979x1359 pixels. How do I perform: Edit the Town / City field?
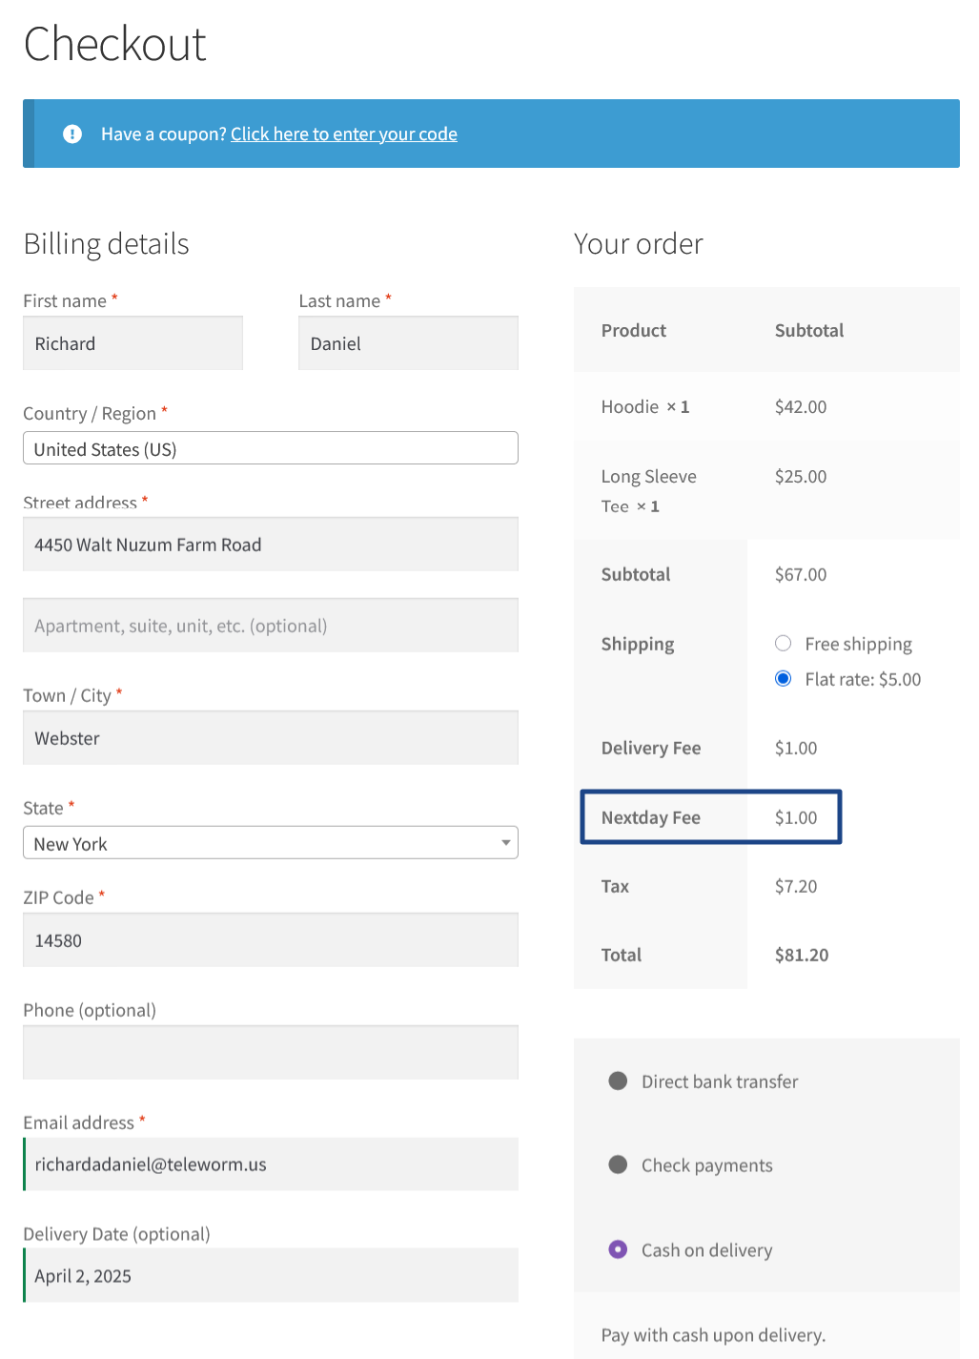tap(270, 739)
